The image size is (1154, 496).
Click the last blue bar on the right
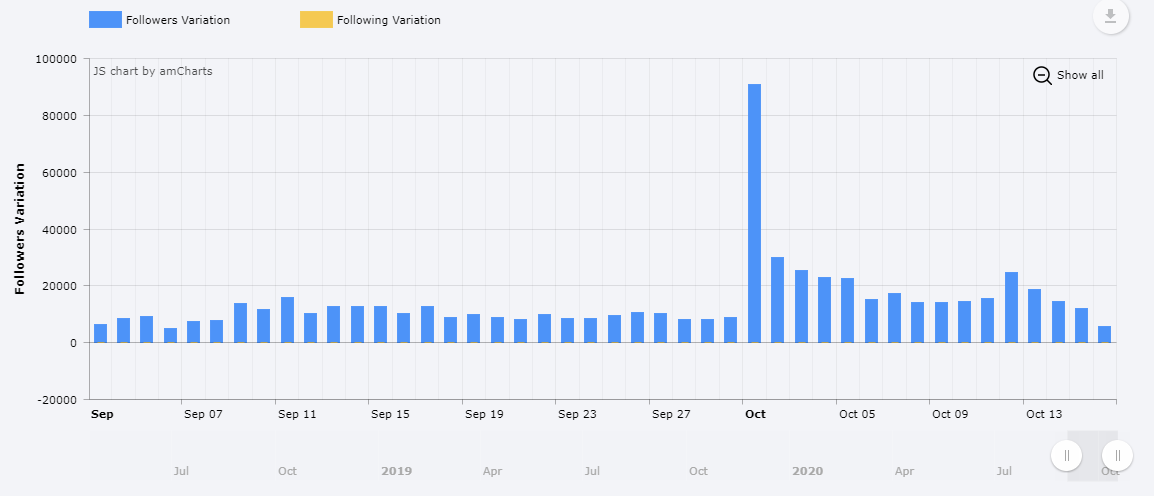point(1104,334)
